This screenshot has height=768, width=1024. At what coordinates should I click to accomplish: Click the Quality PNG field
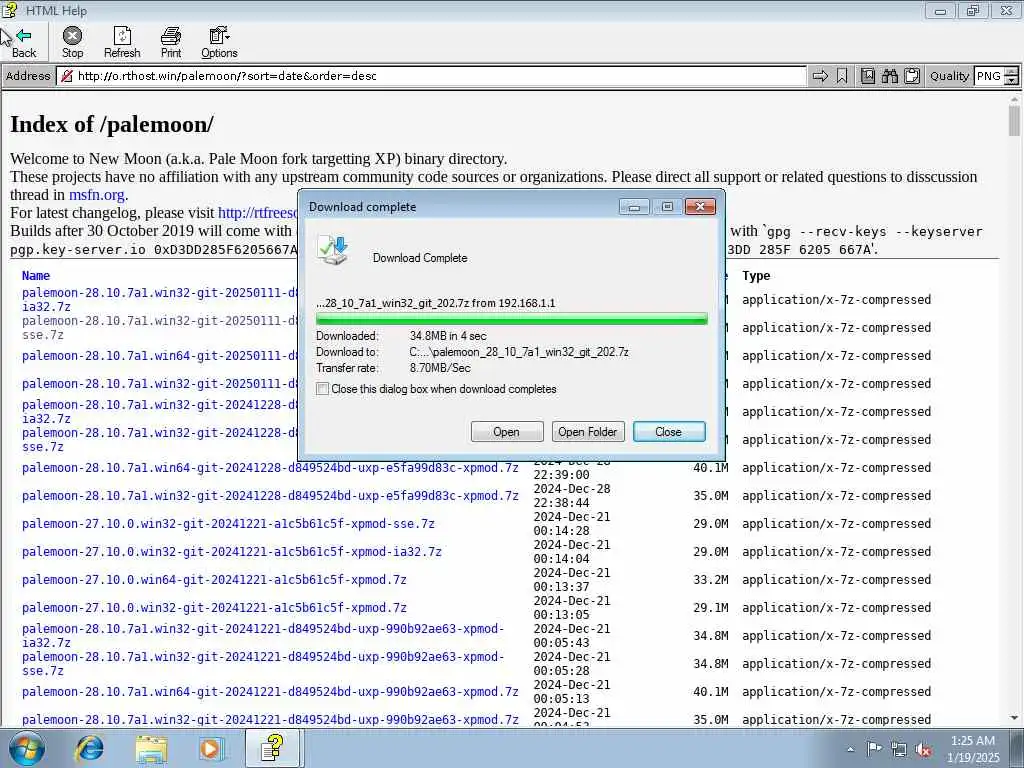coord(988,76)
